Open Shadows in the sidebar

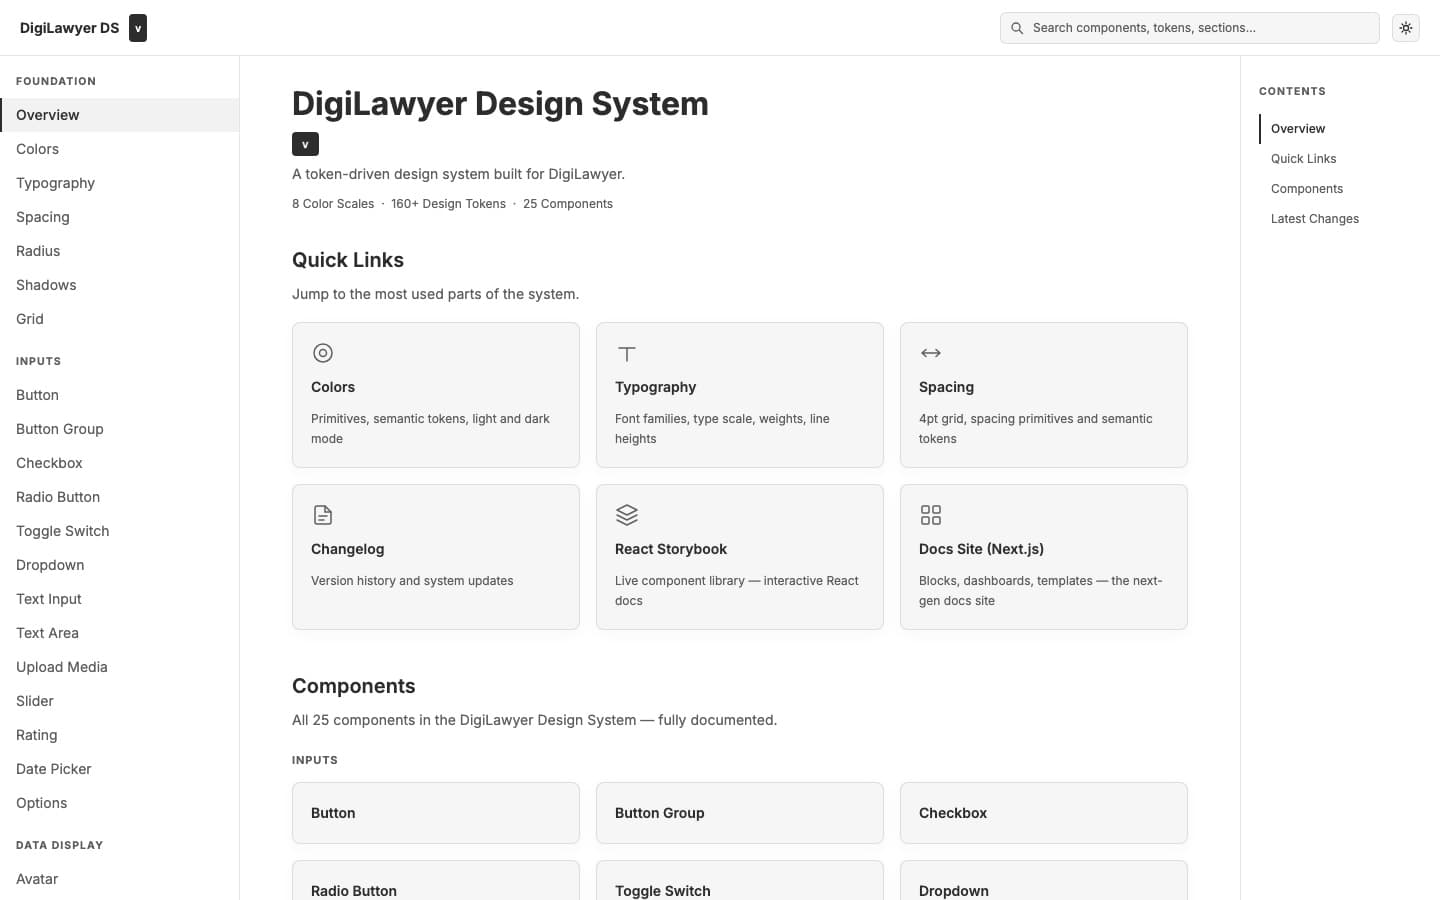tap(120, 285)
